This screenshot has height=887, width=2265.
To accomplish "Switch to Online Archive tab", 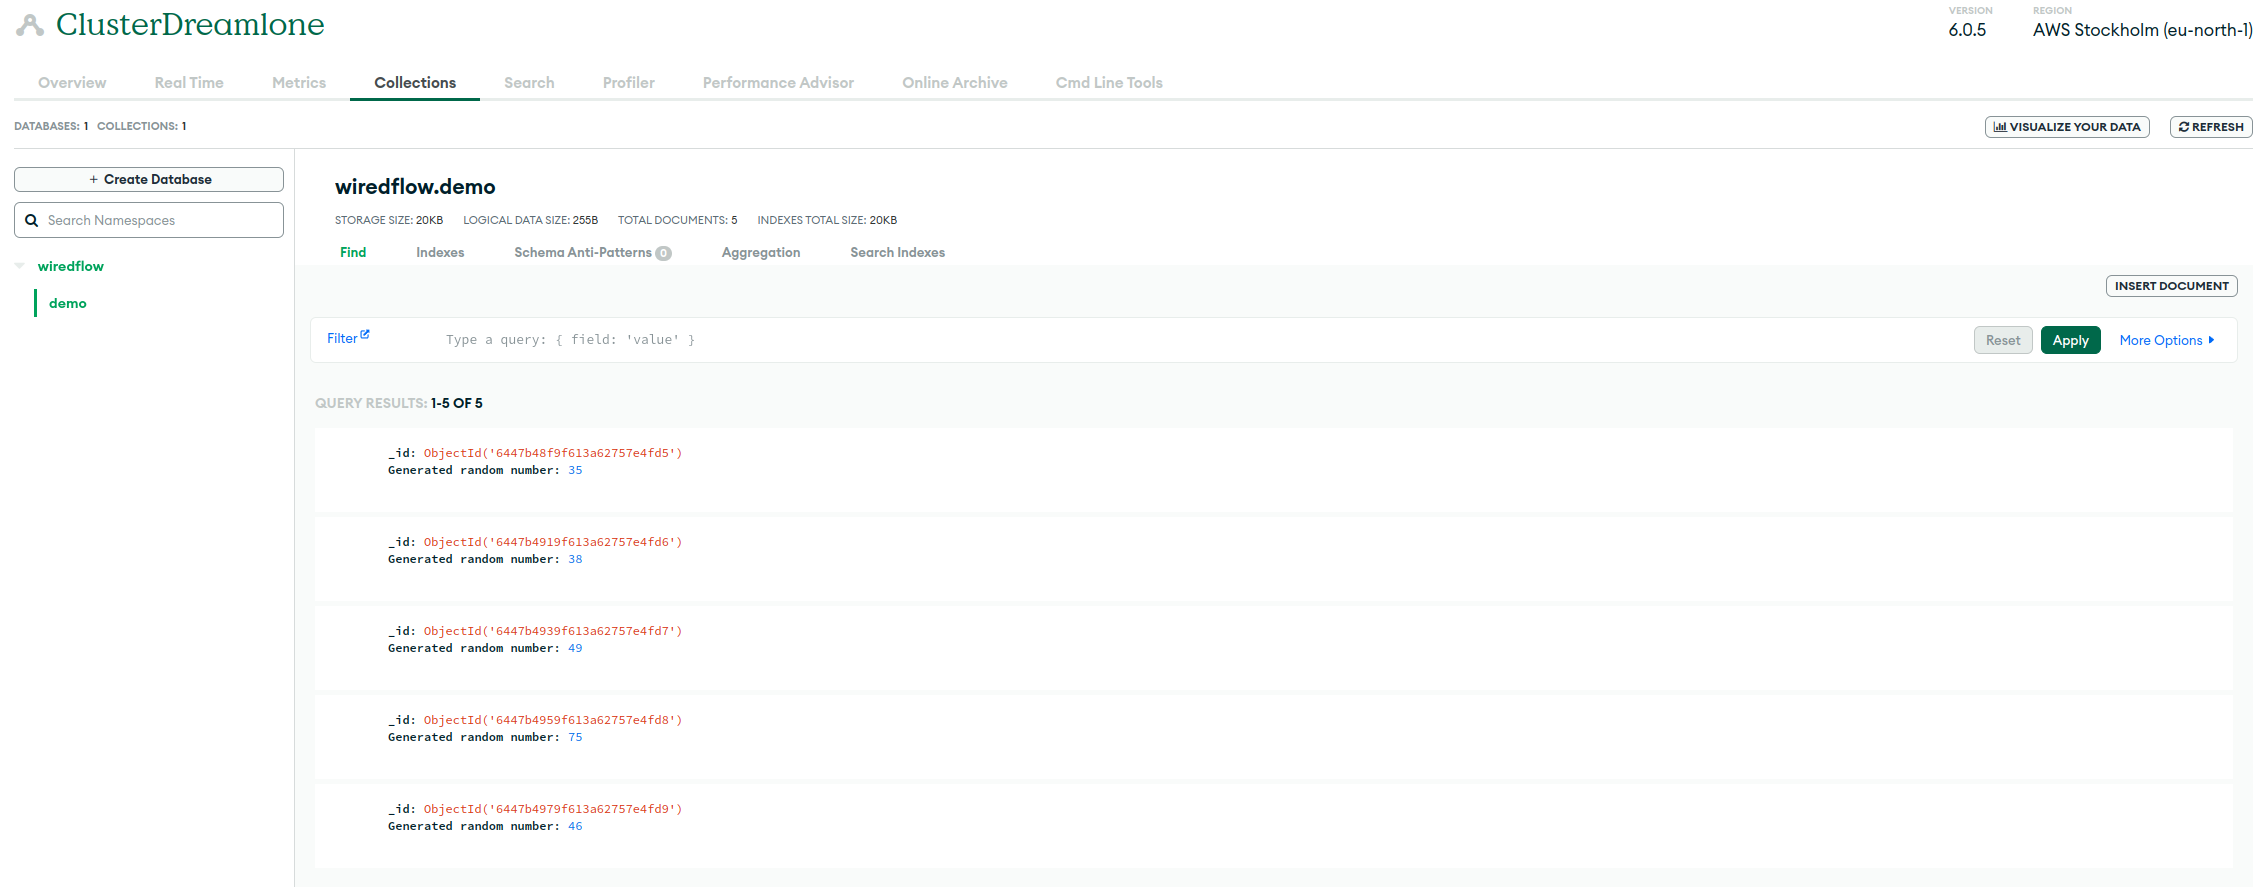I will (955, 83).
